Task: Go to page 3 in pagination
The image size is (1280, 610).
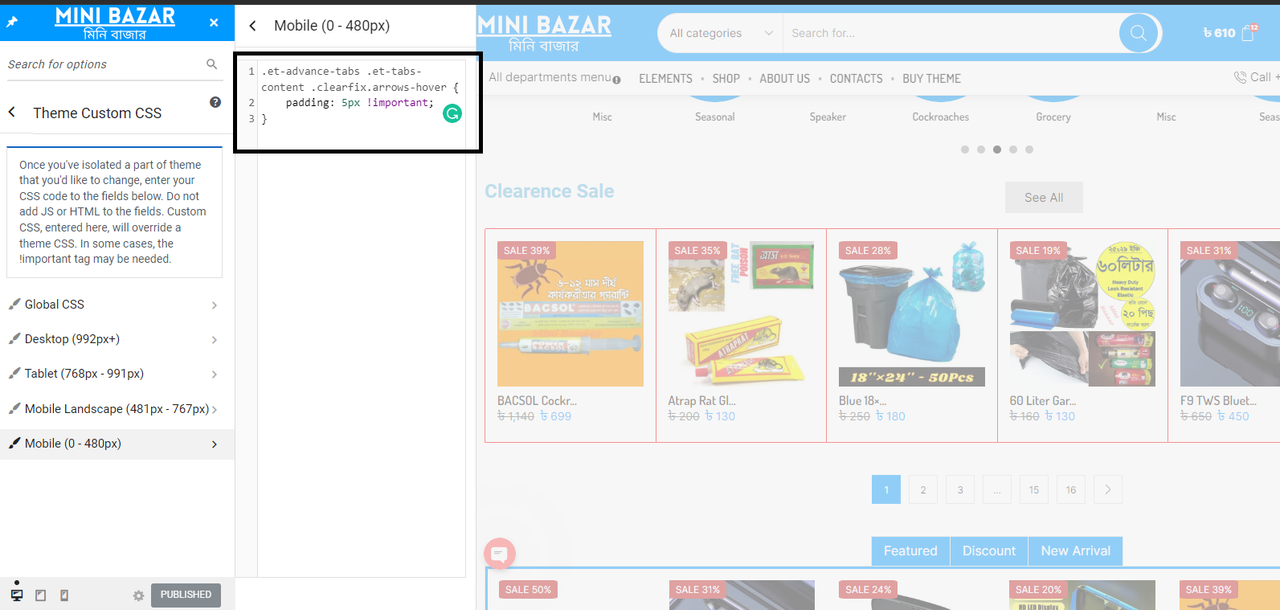Action: tap(960, 490)
